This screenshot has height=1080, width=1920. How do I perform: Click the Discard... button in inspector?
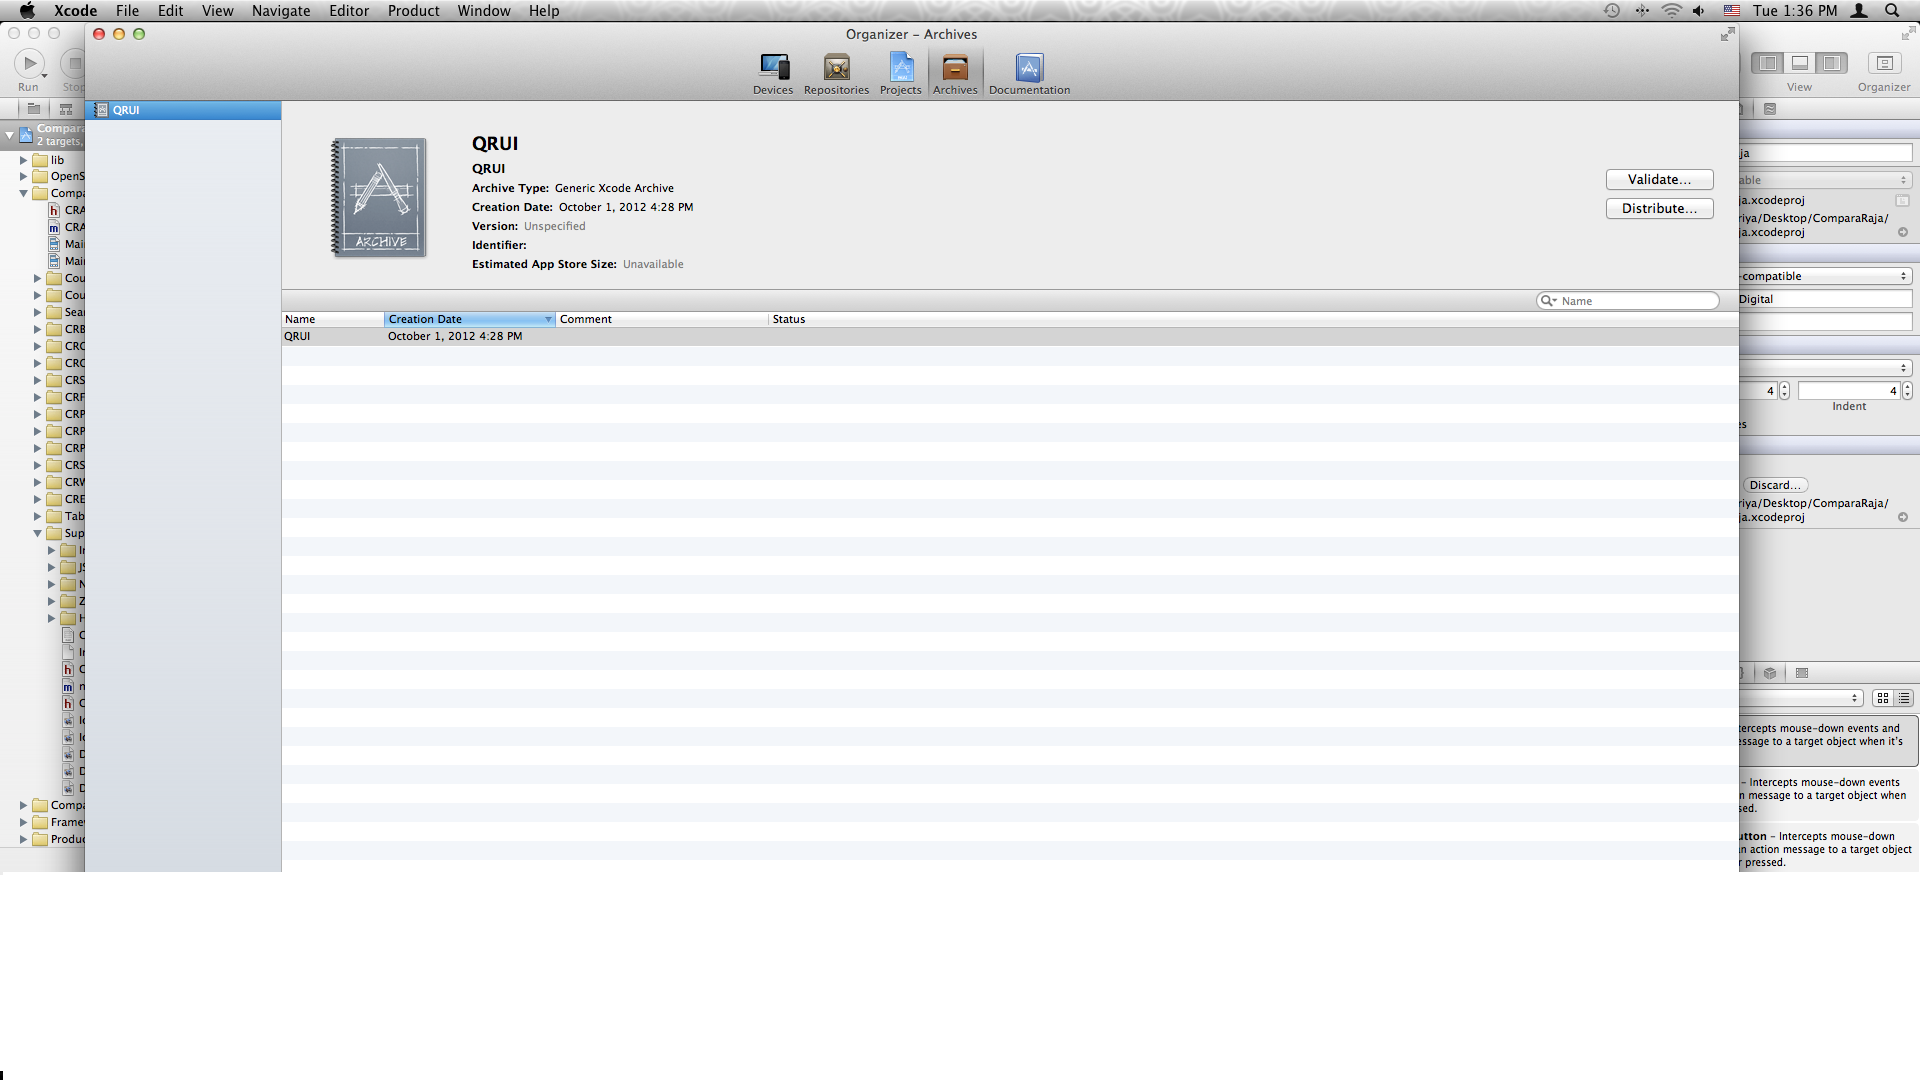point(1773,485)
